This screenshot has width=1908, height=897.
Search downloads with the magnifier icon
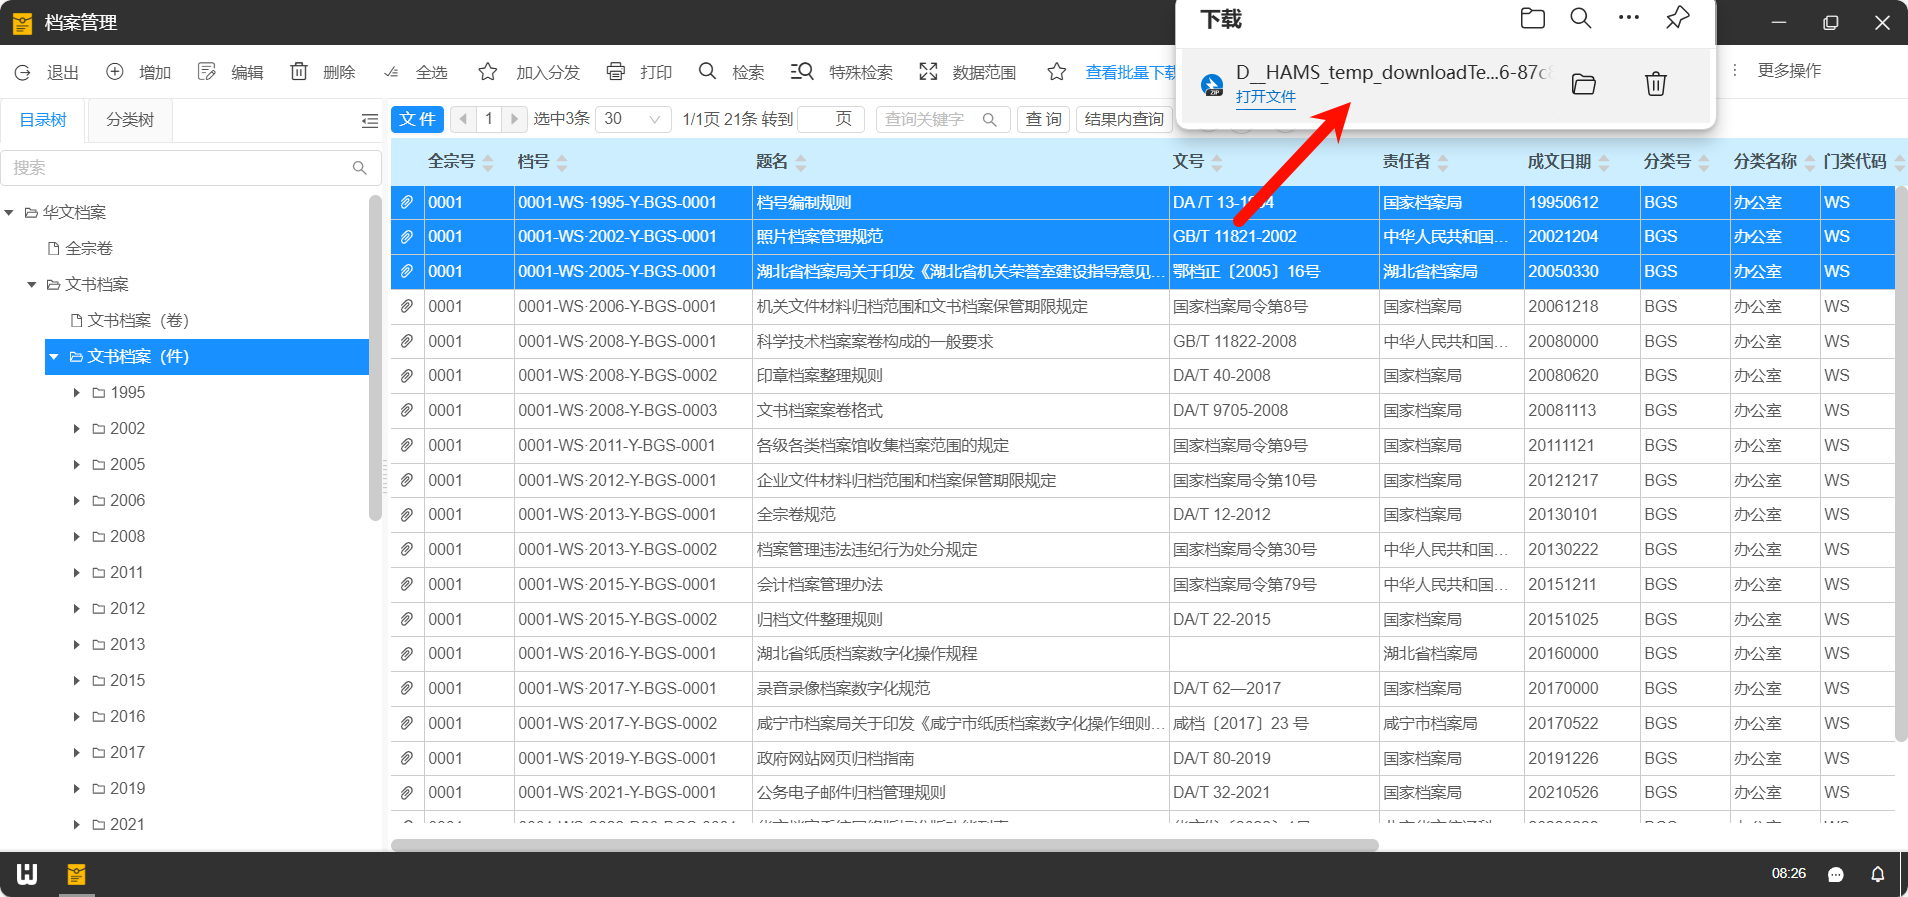pos(1580,18)
